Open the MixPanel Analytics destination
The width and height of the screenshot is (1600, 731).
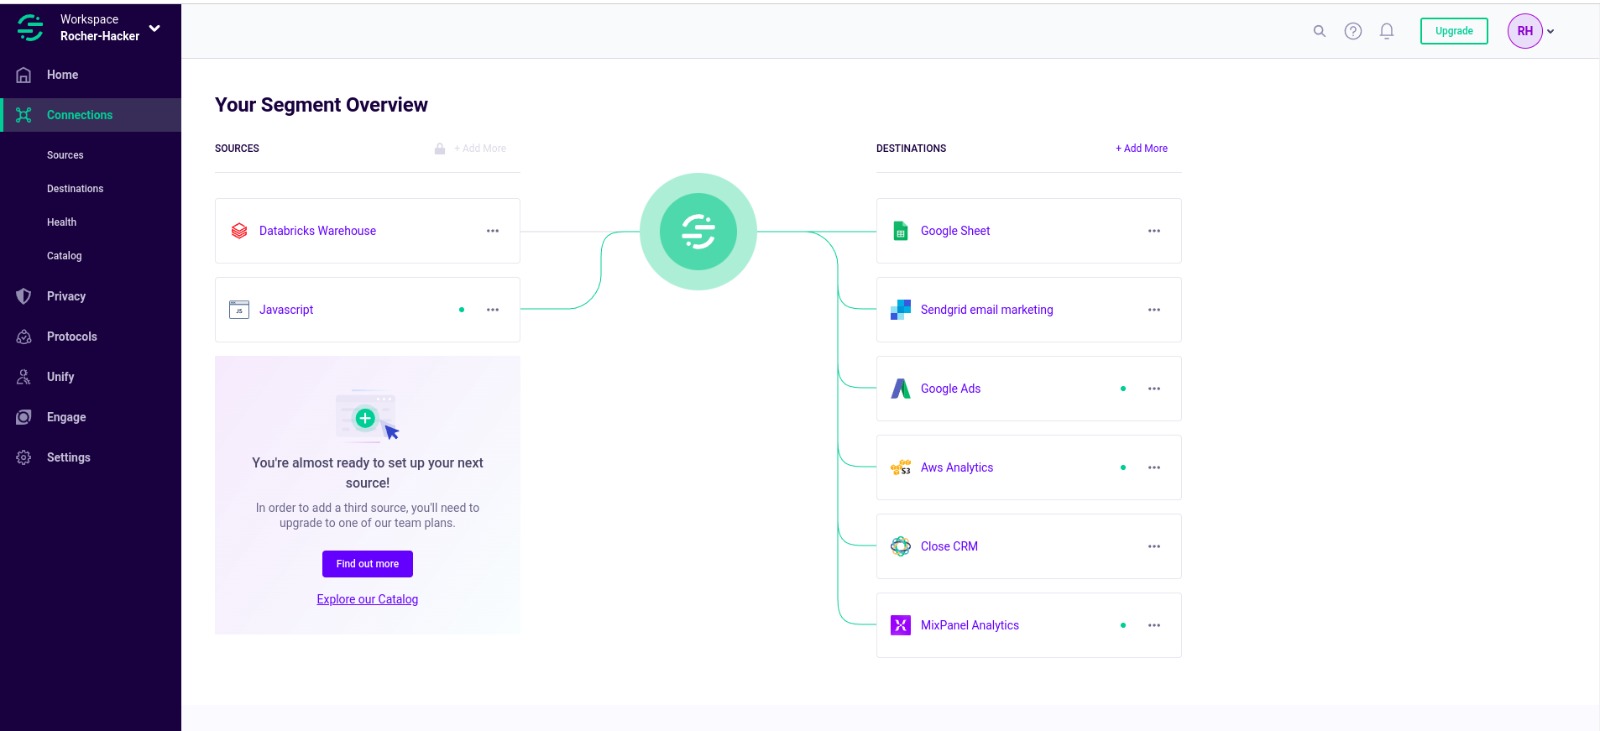970,625
